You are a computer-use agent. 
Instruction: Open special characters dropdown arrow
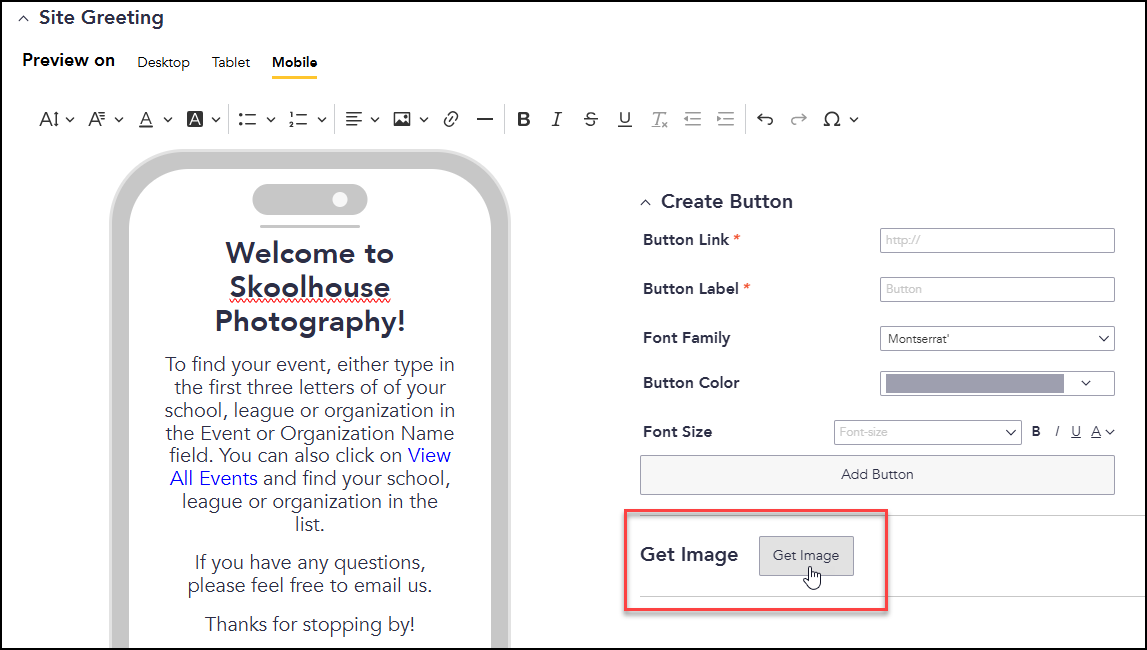(x=854, y=120)
